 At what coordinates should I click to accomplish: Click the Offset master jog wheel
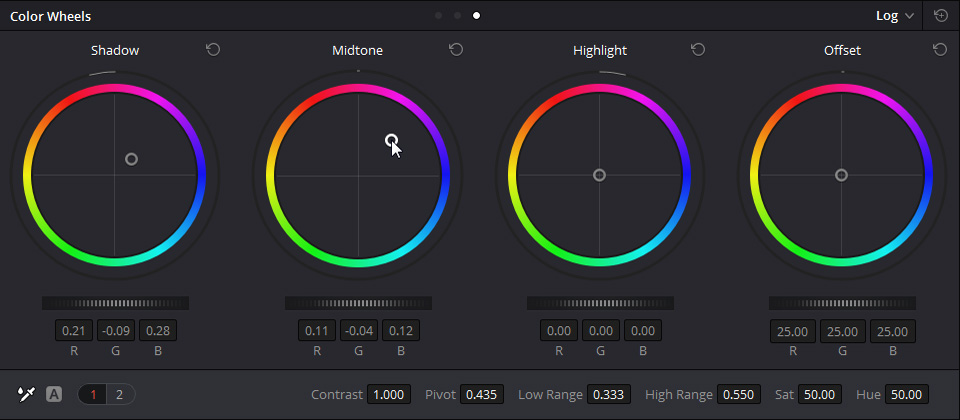(842, 303)
